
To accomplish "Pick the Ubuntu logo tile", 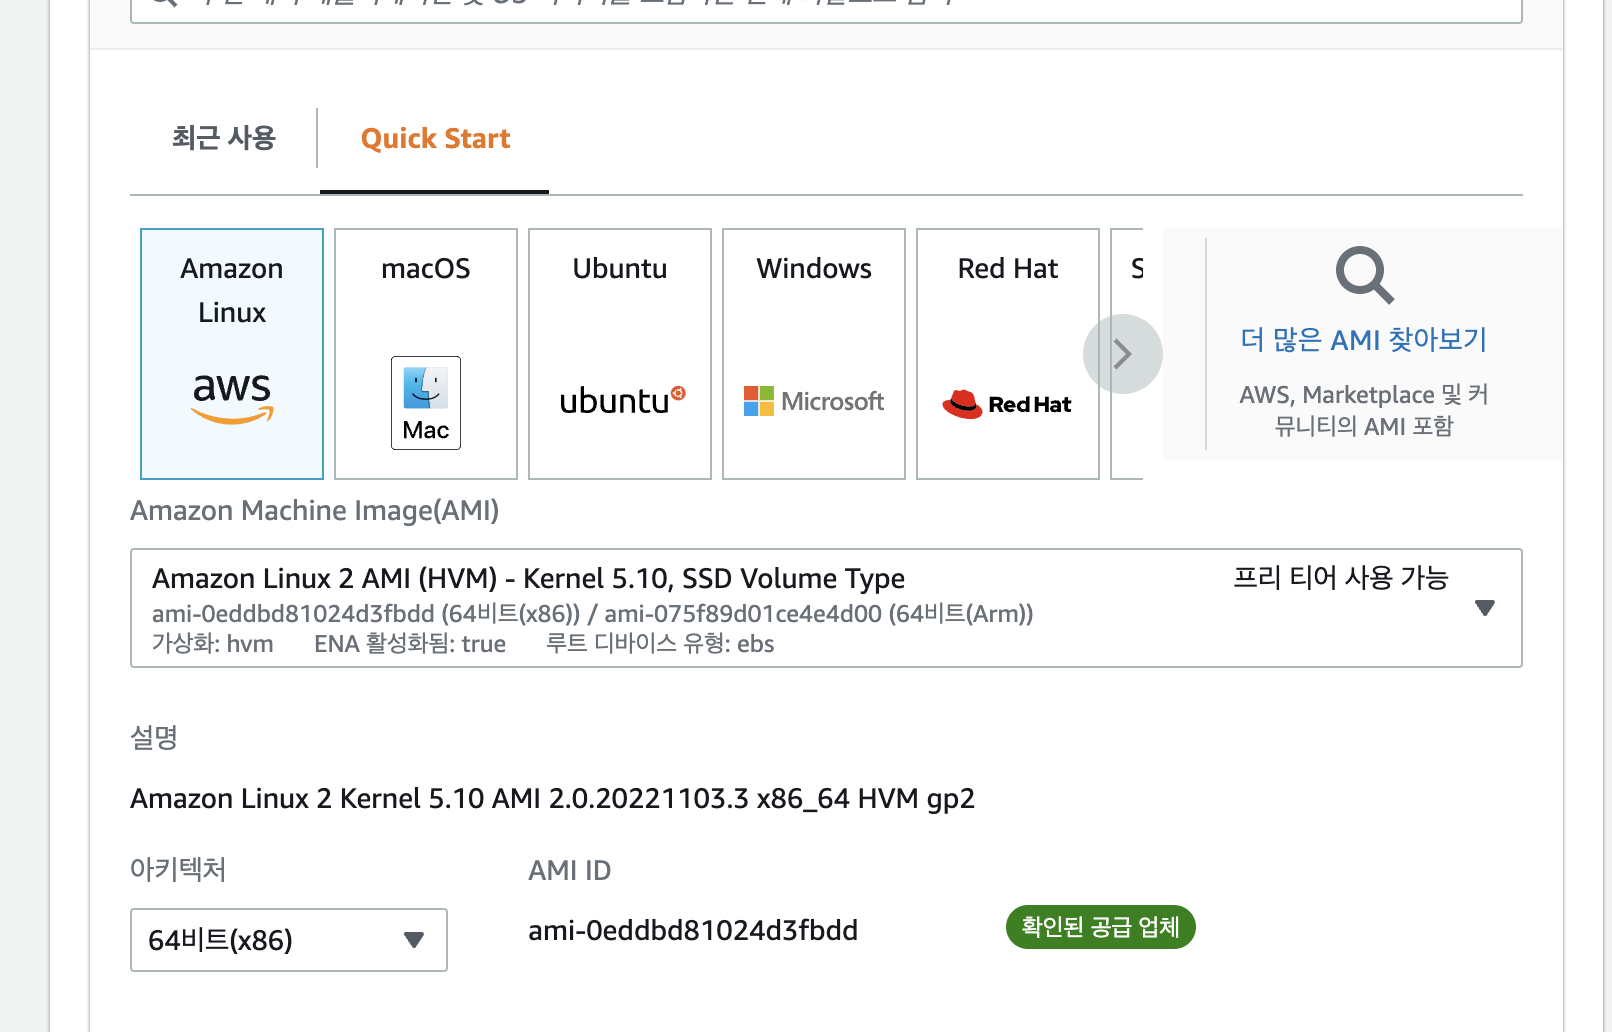I will pos(621,401).
